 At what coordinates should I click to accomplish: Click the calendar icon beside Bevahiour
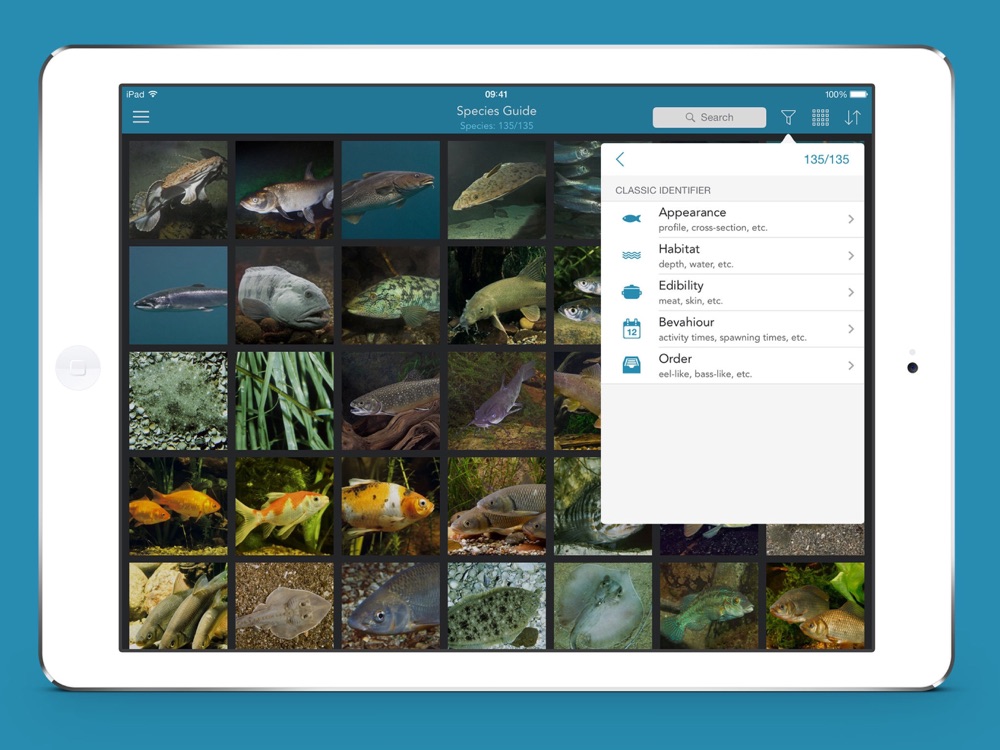(x=631, y=329)
